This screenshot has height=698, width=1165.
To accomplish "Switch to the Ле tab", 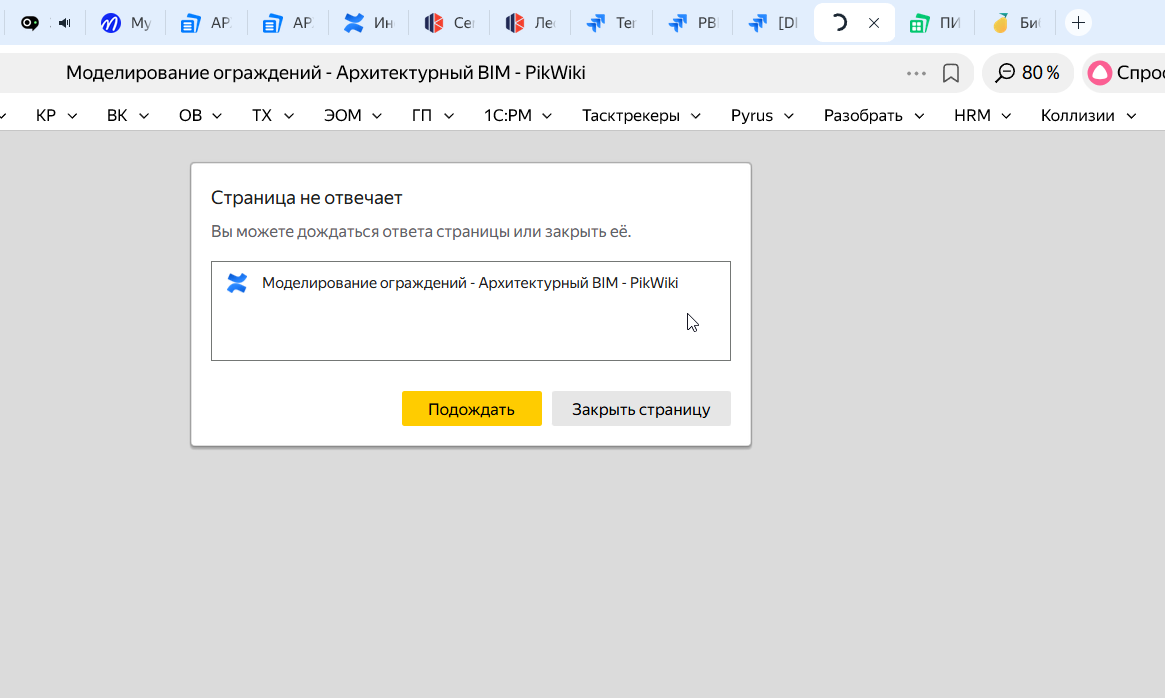I will (530, 23).
